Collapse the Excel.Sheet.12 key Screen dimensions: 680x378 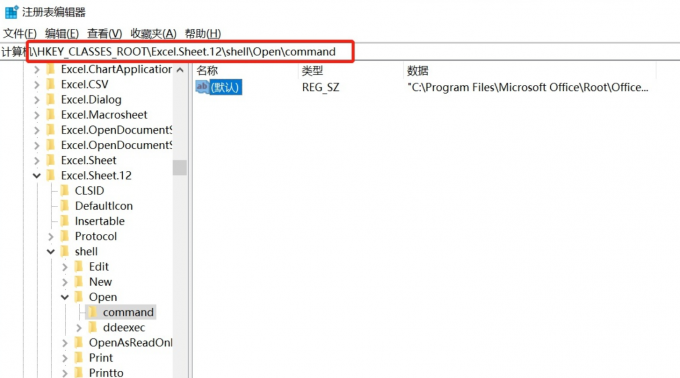(x=37, y=176)
